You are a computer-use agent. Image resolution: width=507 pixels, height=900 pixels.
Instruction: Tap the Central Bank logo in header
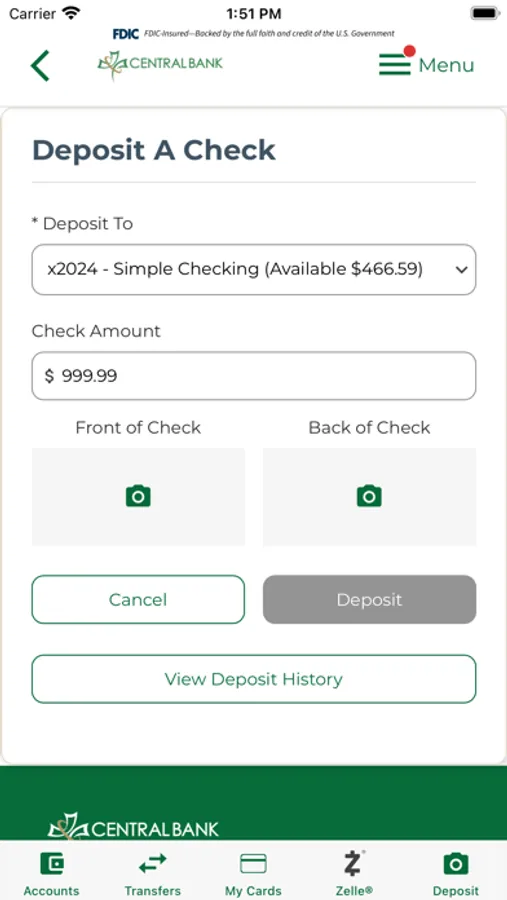click(160, 64)
